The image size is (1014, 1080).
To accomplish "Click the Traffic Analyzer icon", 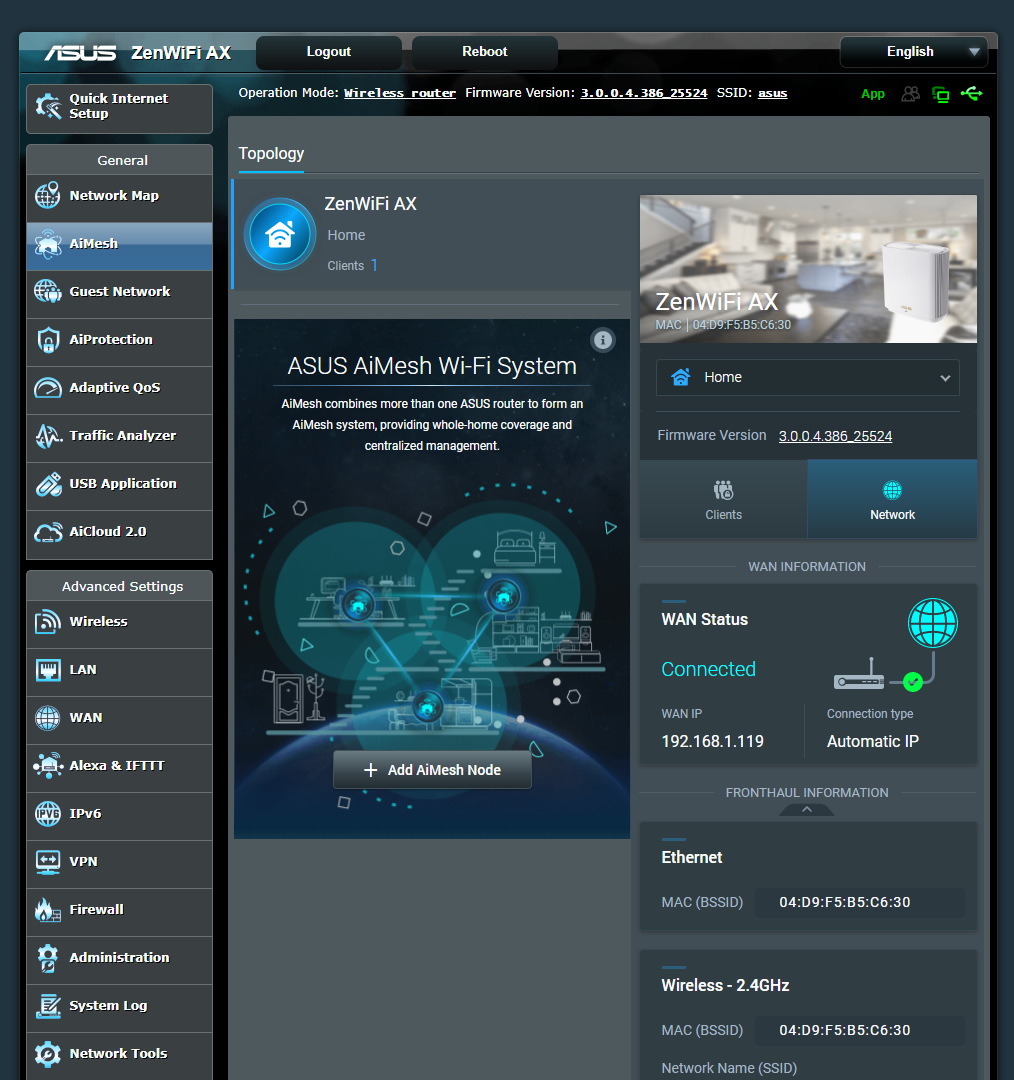I will (48, 435).
